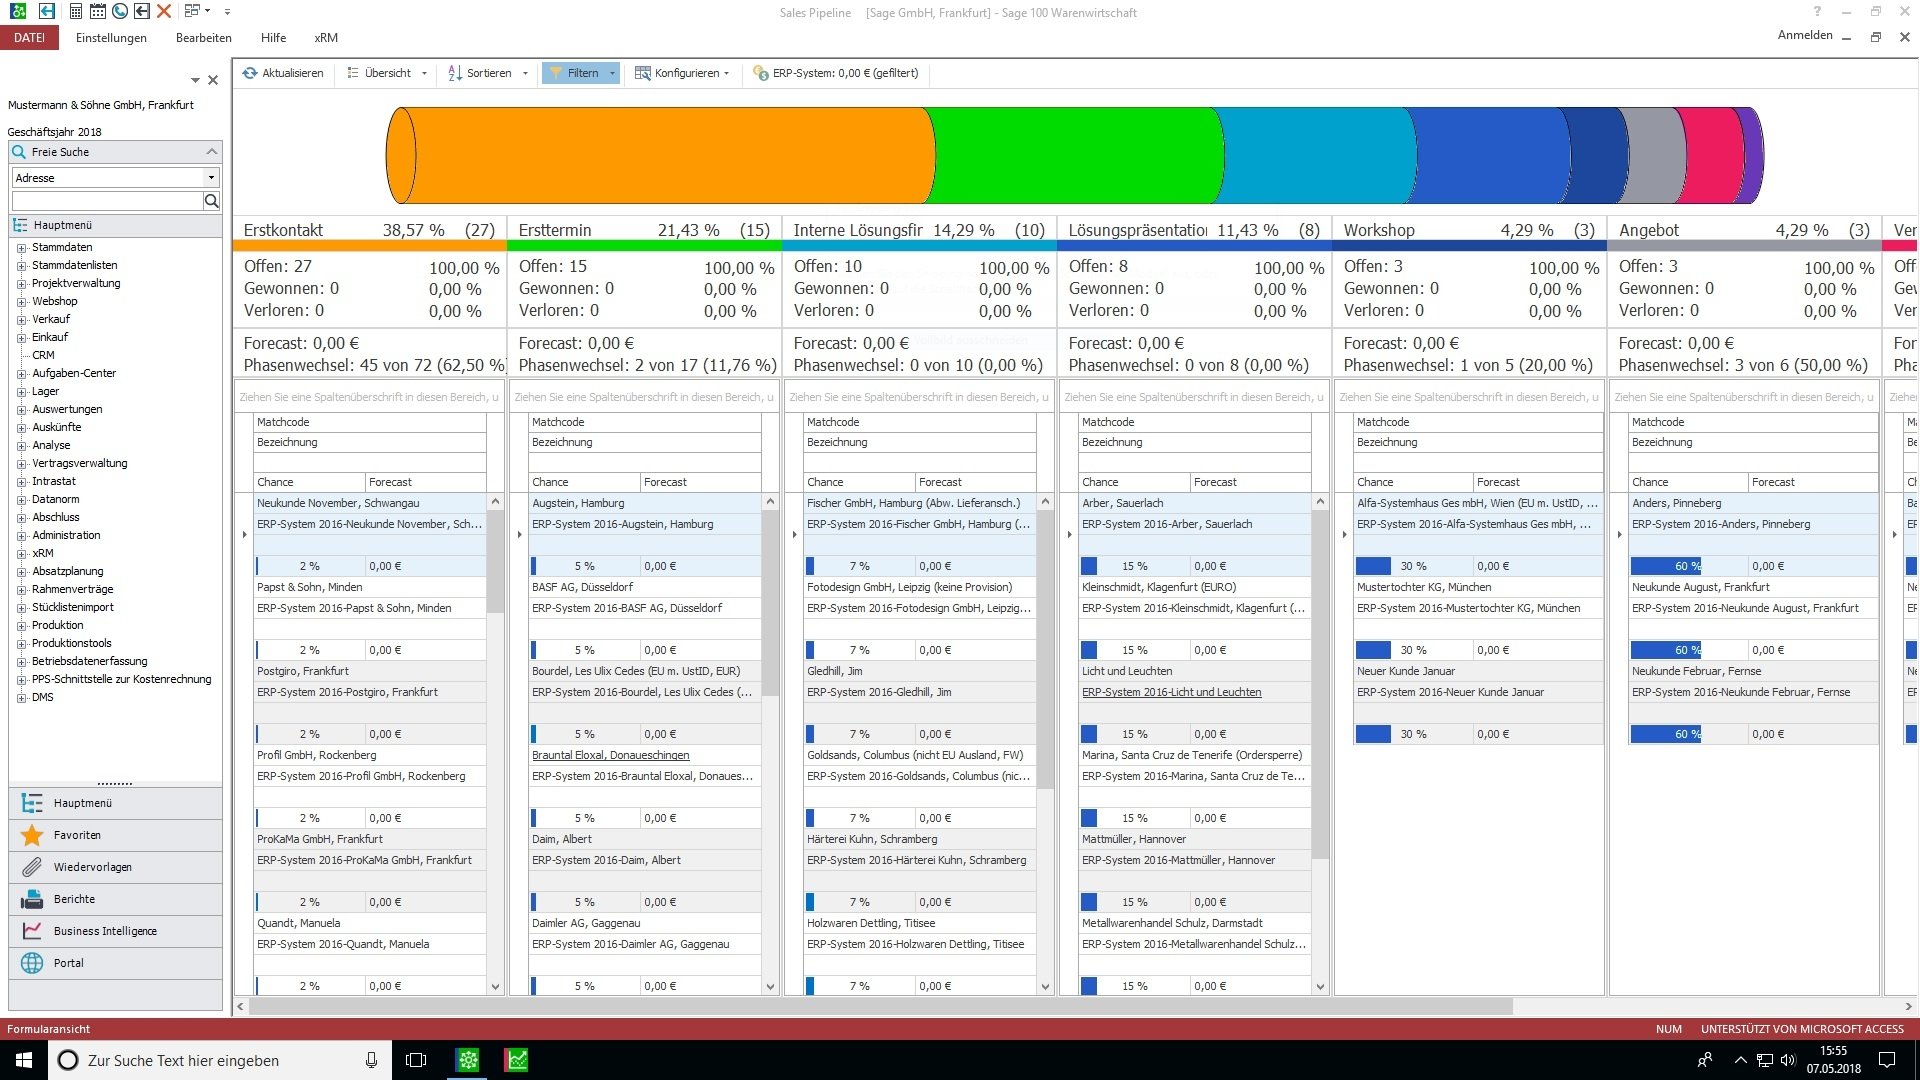This screenshot has width=1920, height=1080.
Task: Open the Sortieren dropdown arrow
Action: pyautogui.click(x=525, y=73)
